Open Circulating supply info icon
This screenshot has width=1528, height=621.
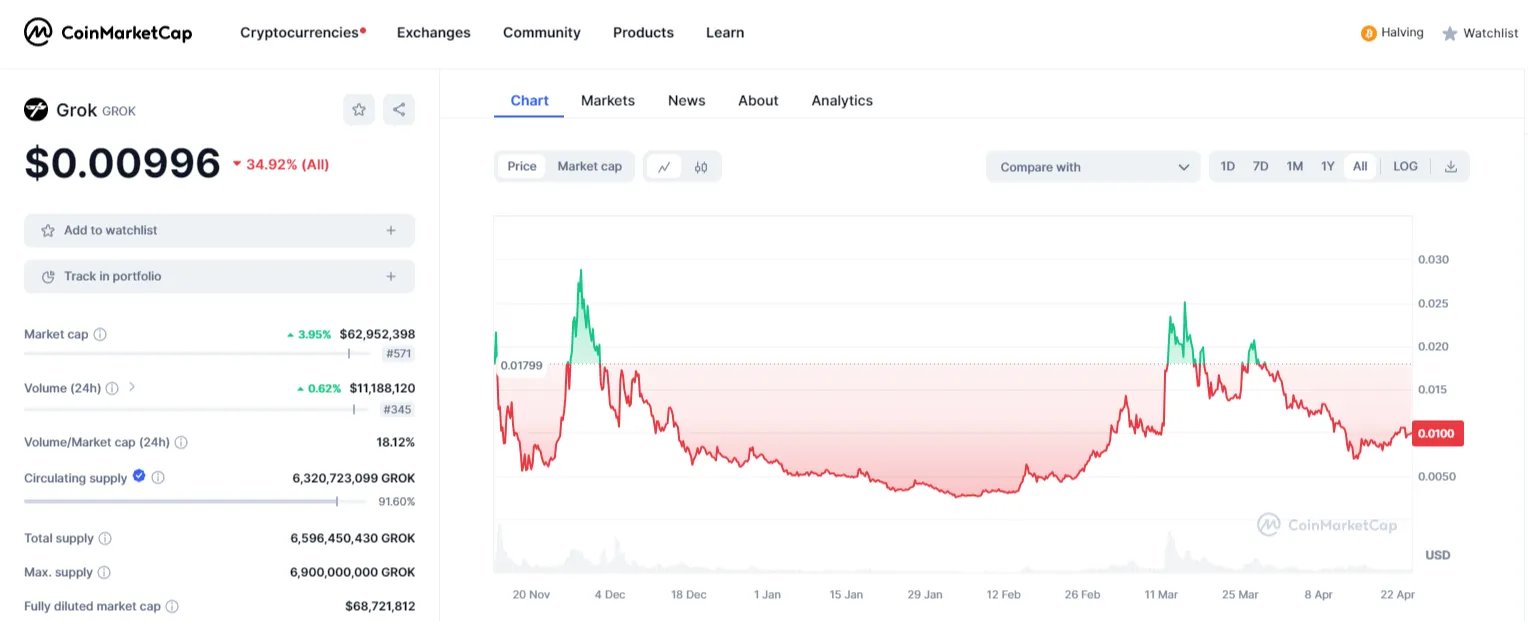[158, 478]
